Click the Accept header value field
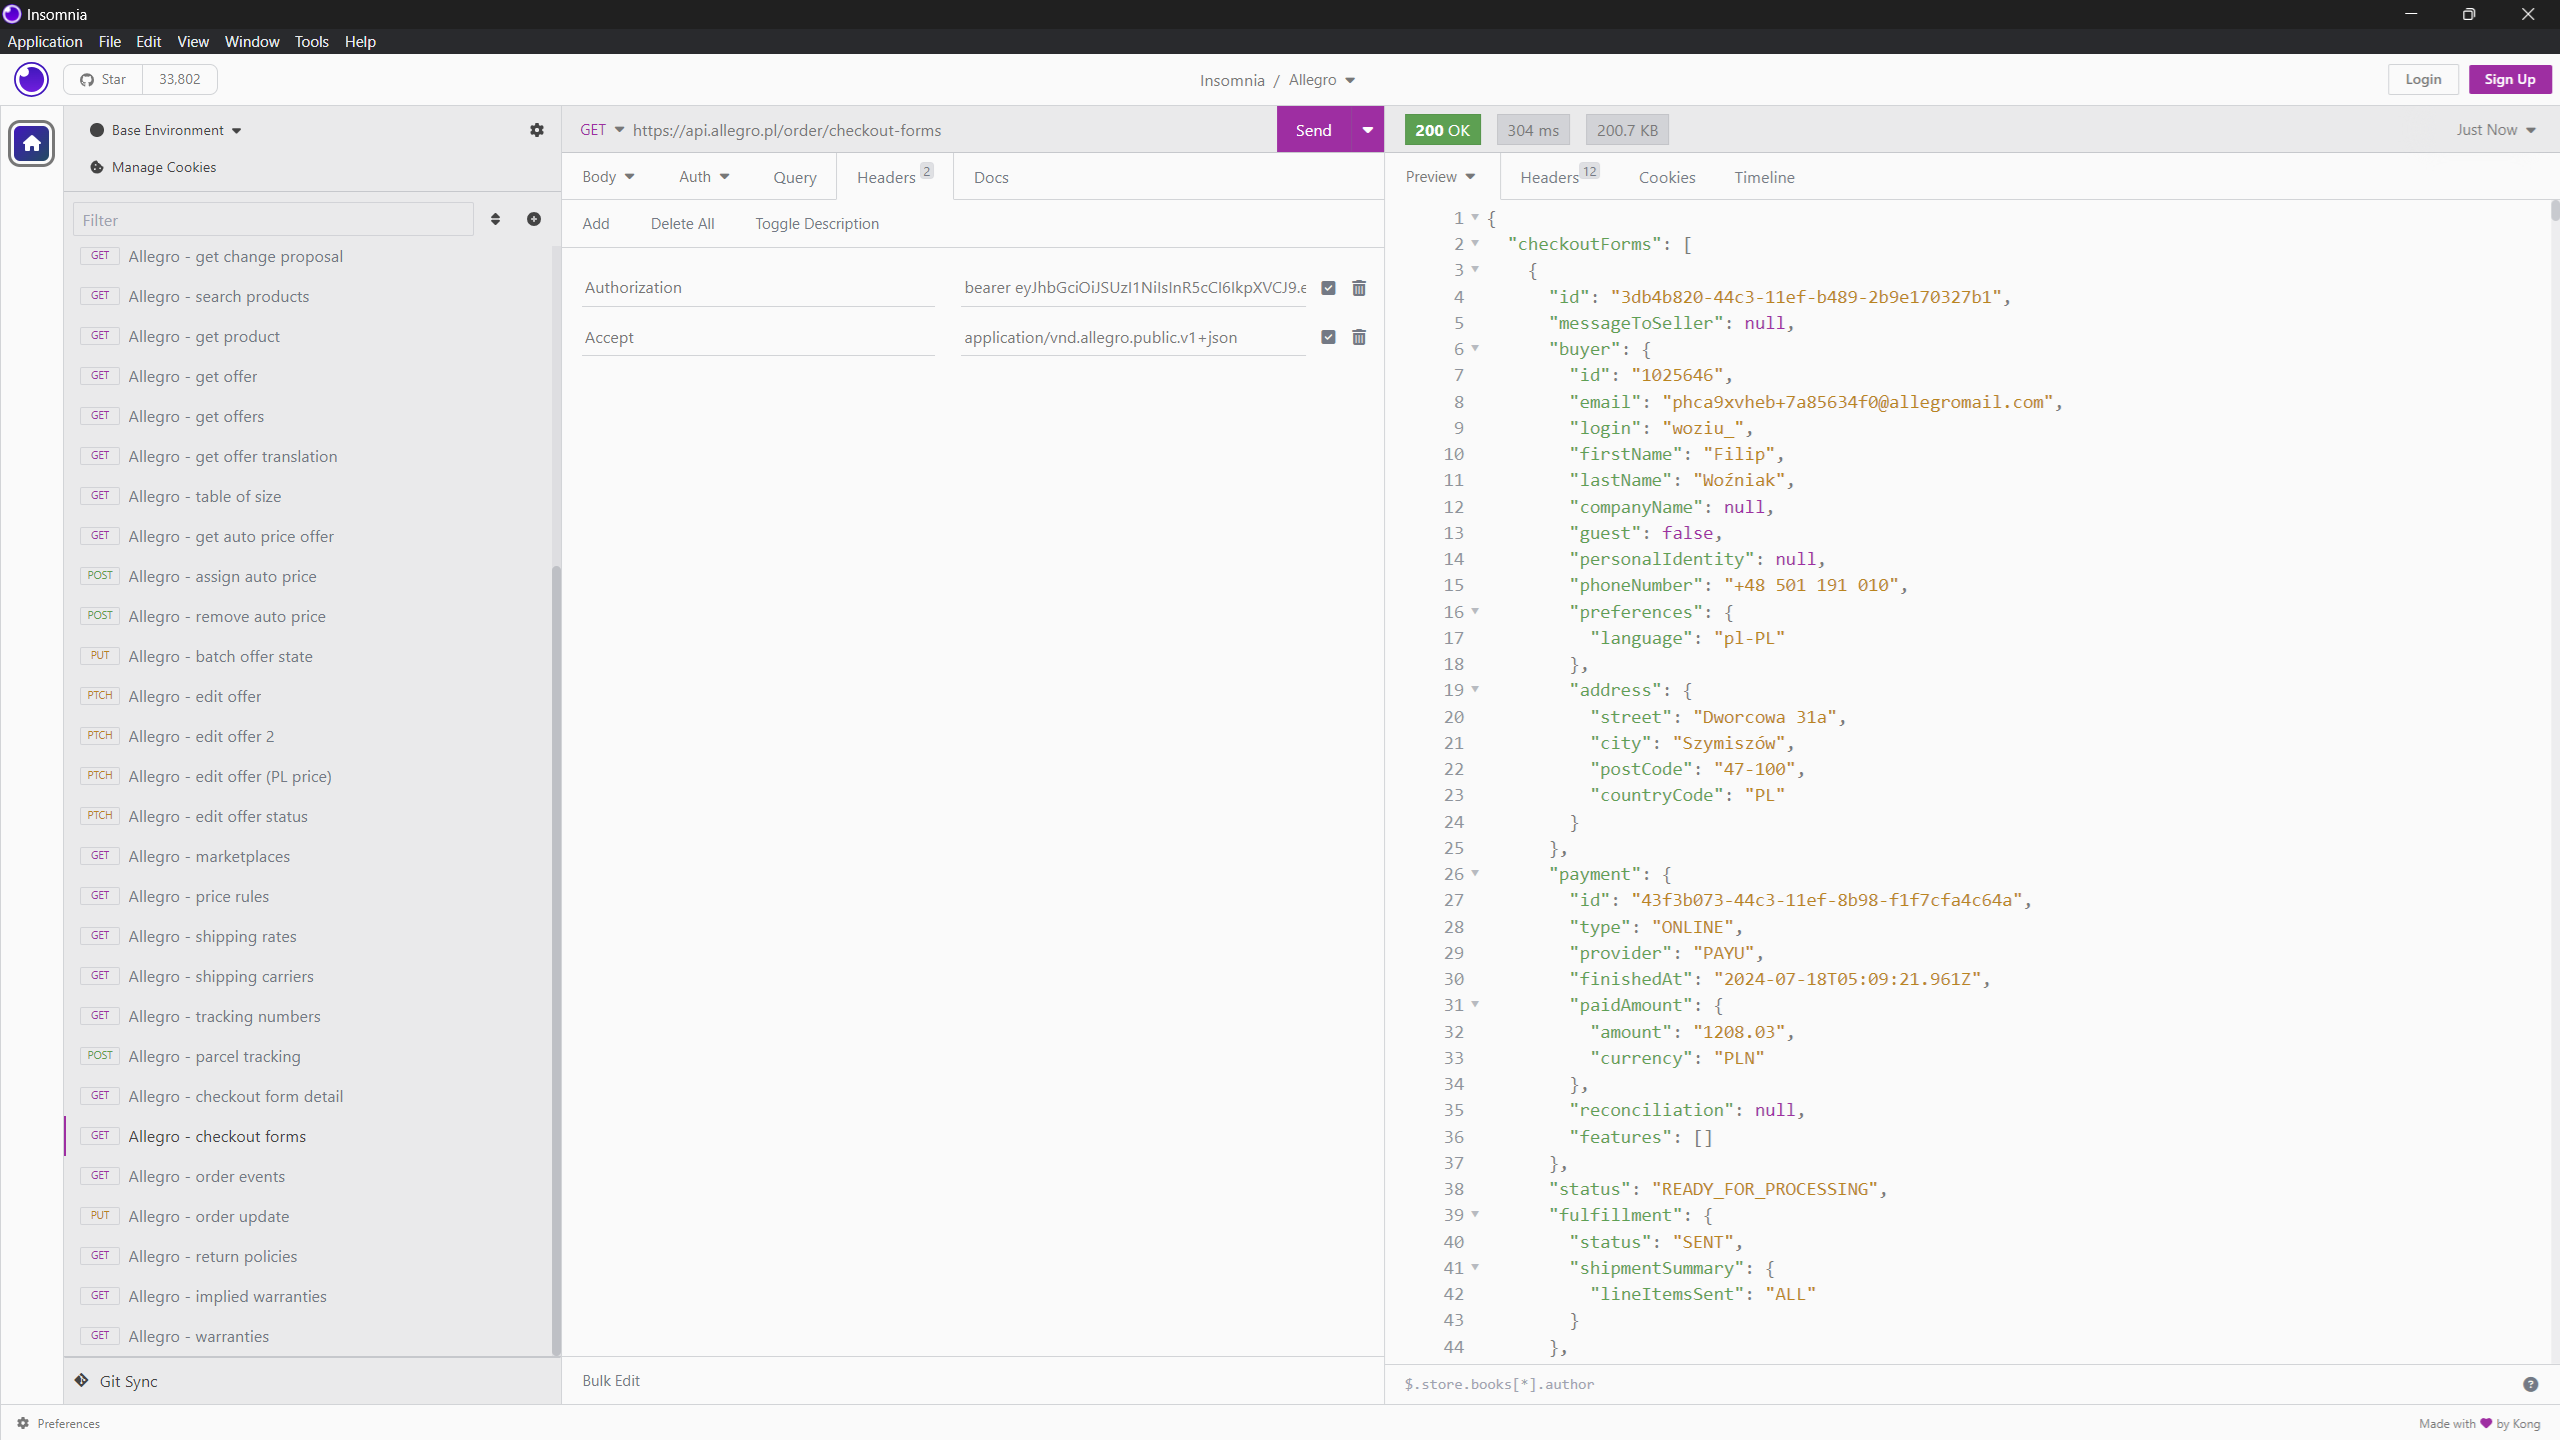The image size is (2560, 1440). pos(1133,337)
